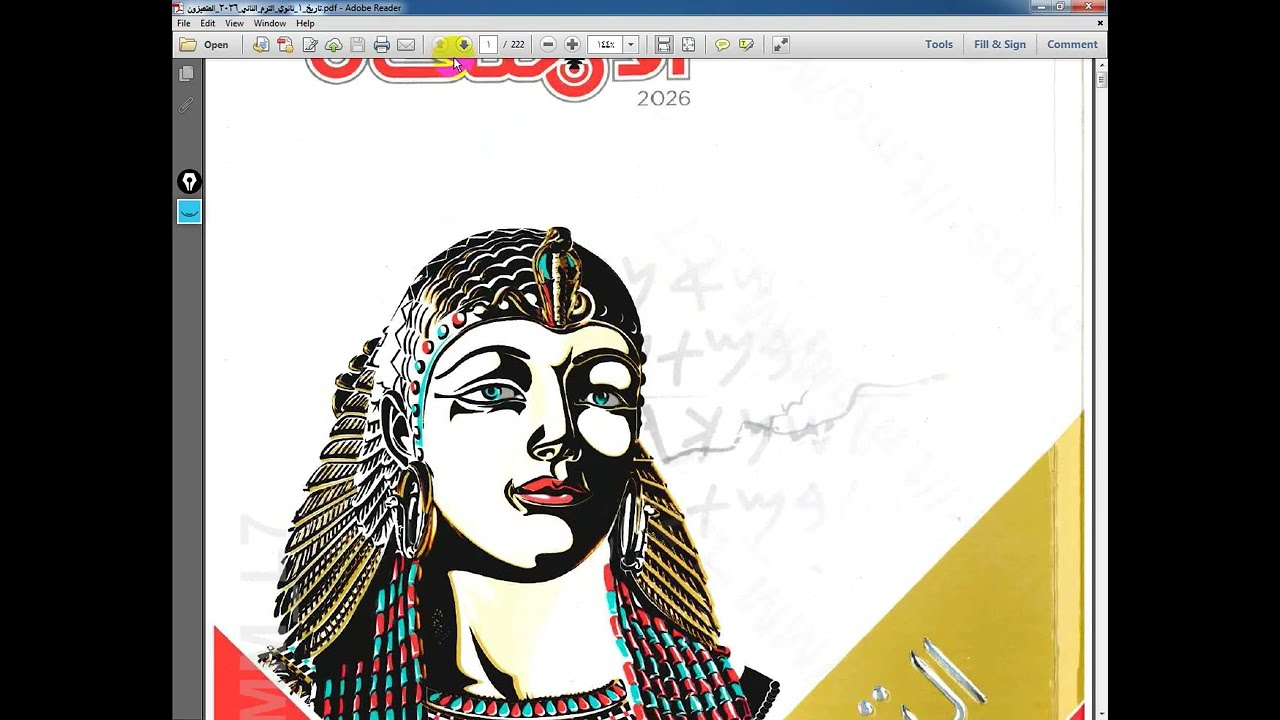Open the Comment pane
The width and height of the screenshot is (1280, 720).
1072,45
